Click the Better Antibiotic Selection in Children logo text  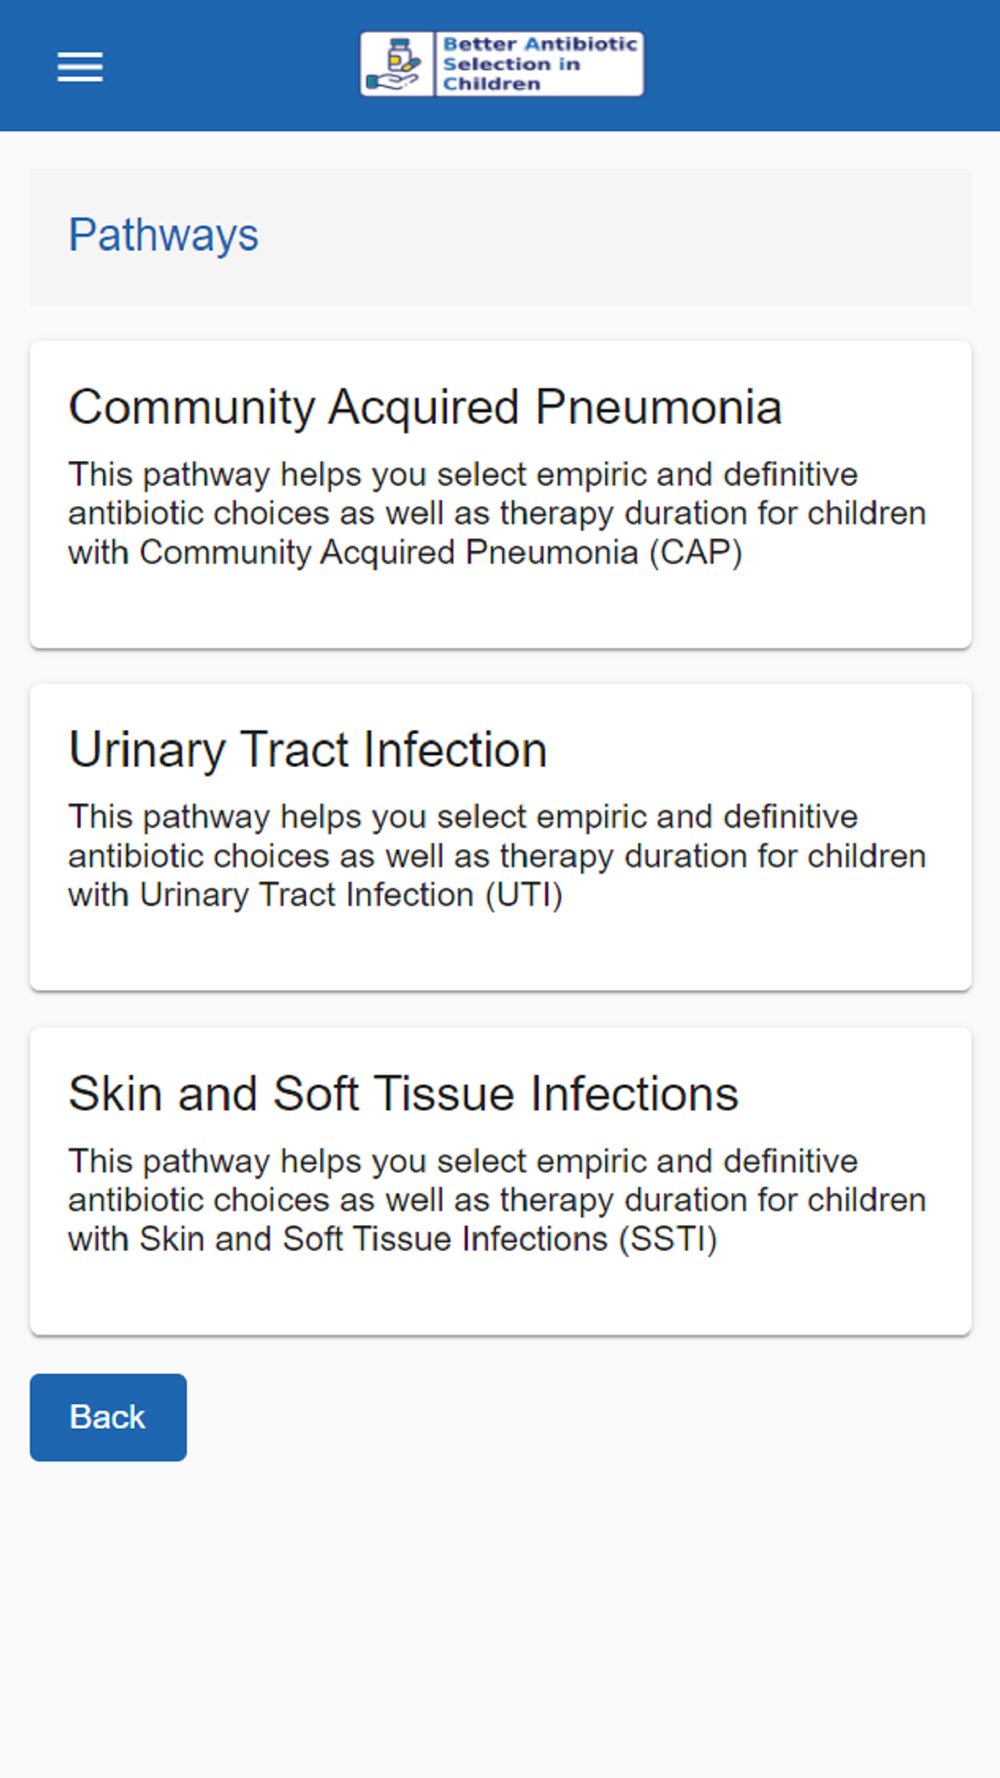(x=539, y=64)
